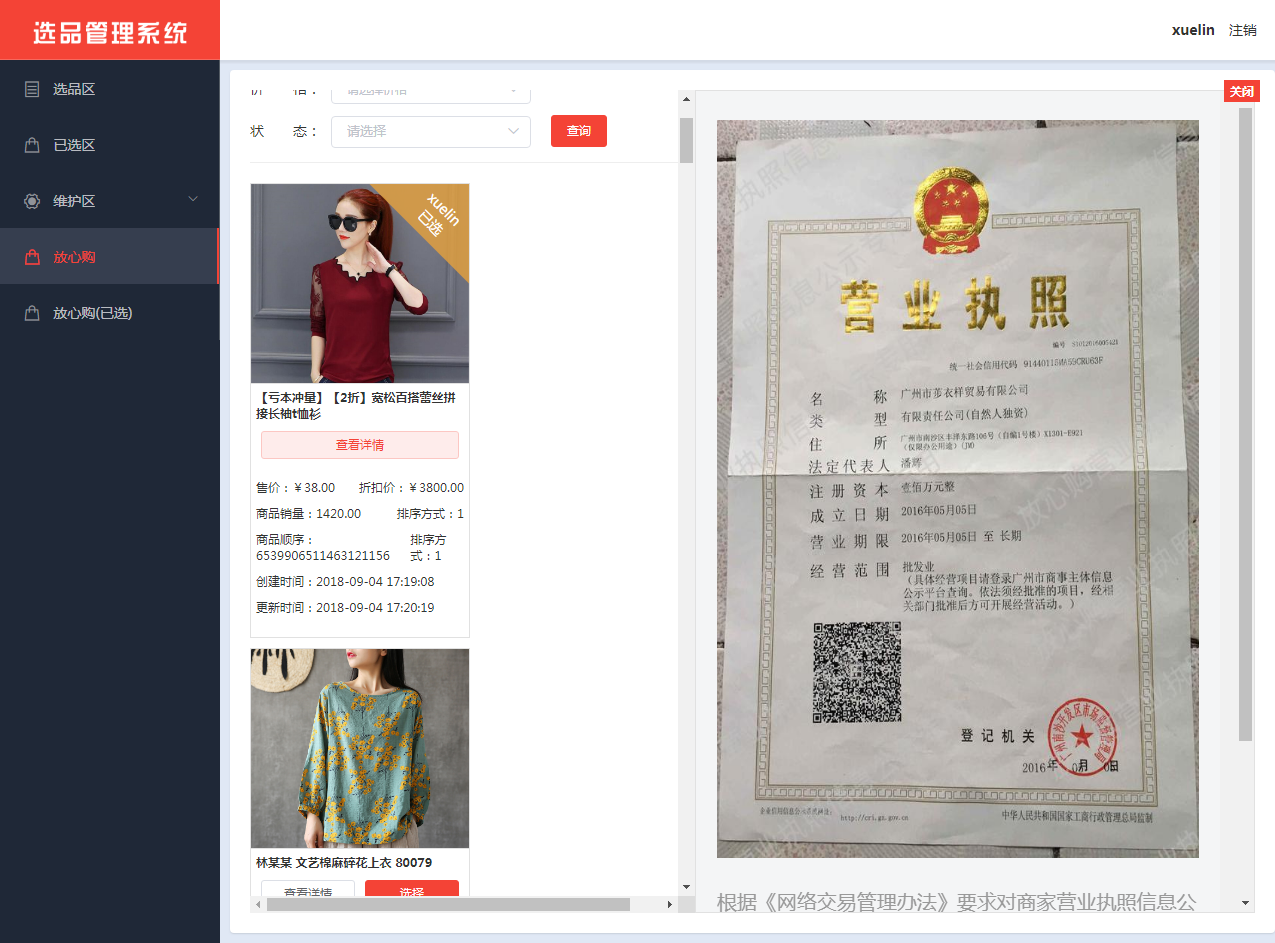Click the title 林某某 文艺棉麻碎花上衣 80079
Image resolution: width=1275 pixels, height=943 pixels.
344,863
